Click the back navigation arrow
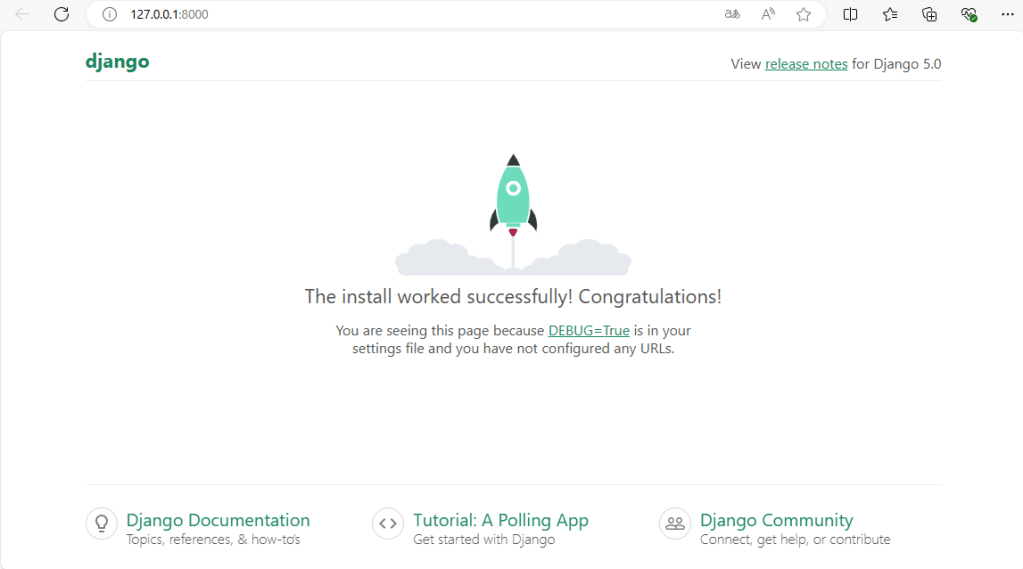This screenshot has height=569, width=1023. (22, 14)
